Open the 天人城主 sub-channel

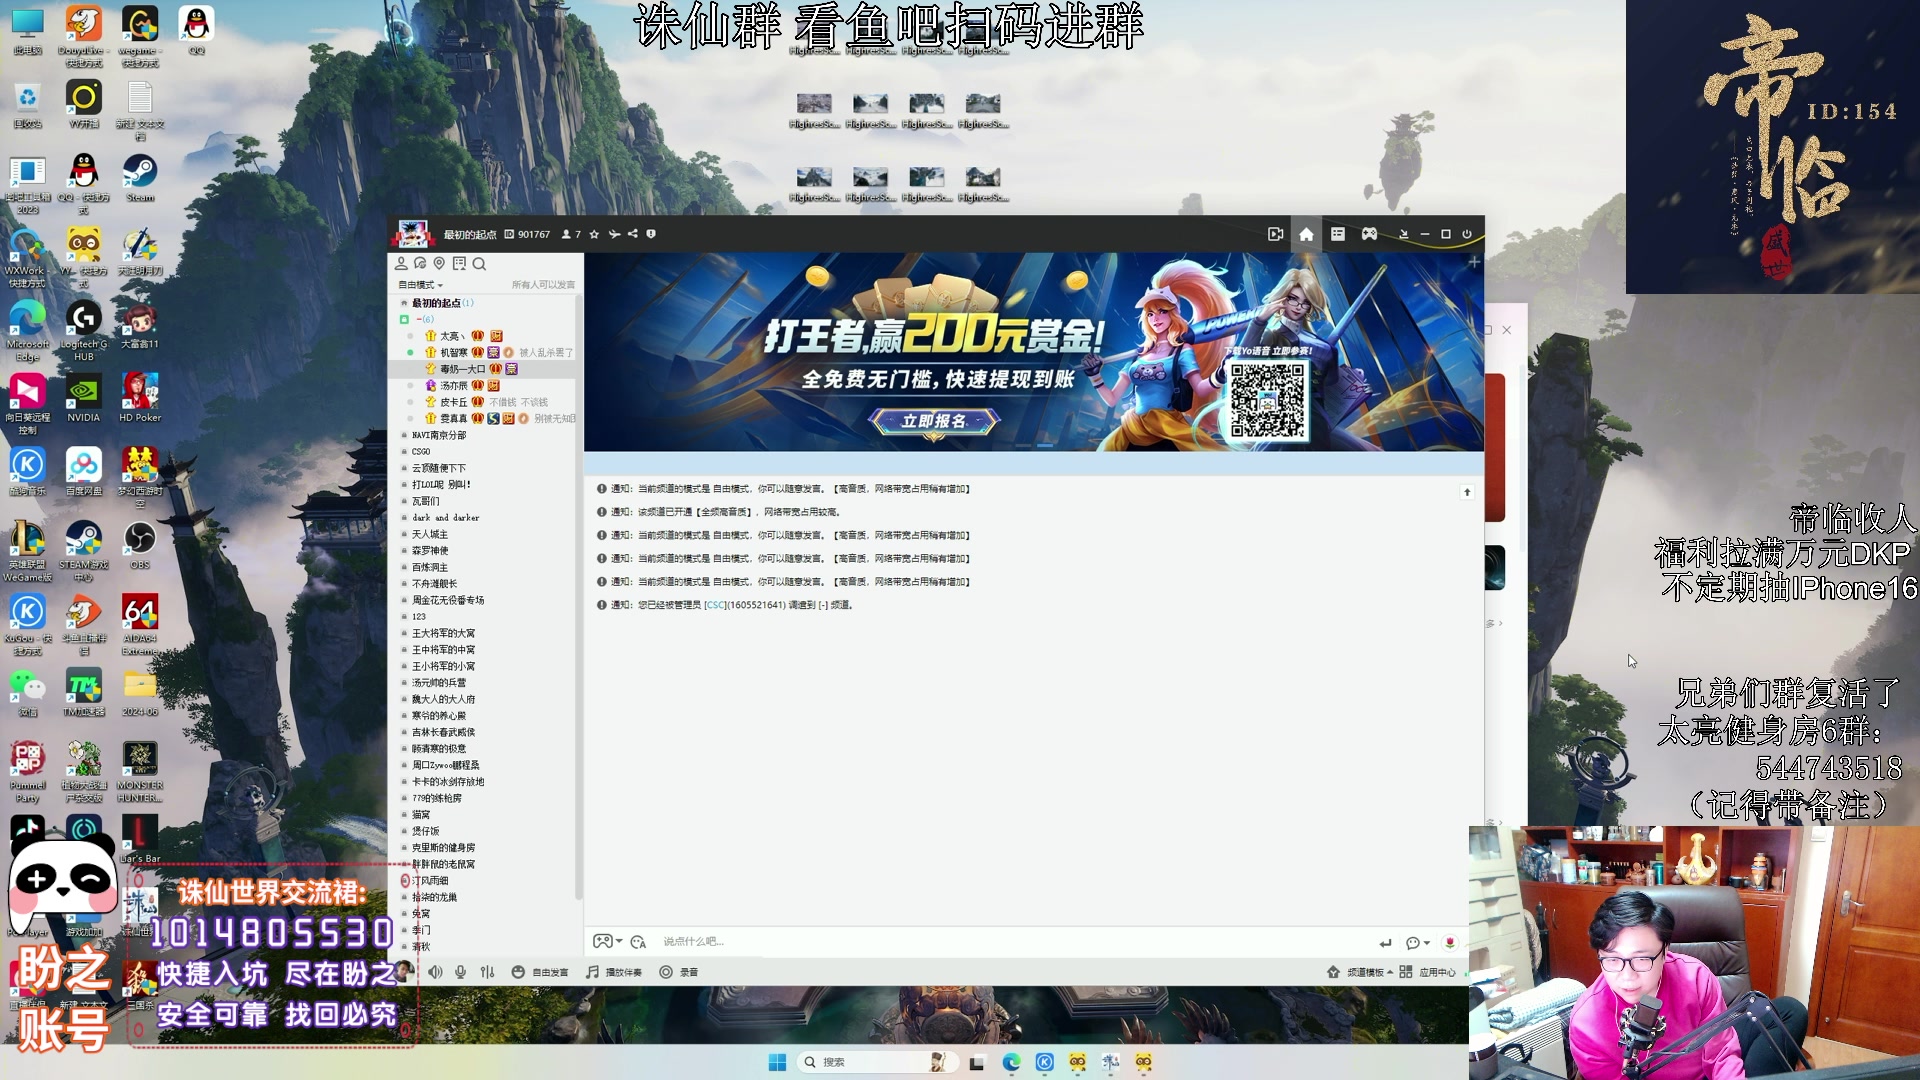(x=430, y=534)
